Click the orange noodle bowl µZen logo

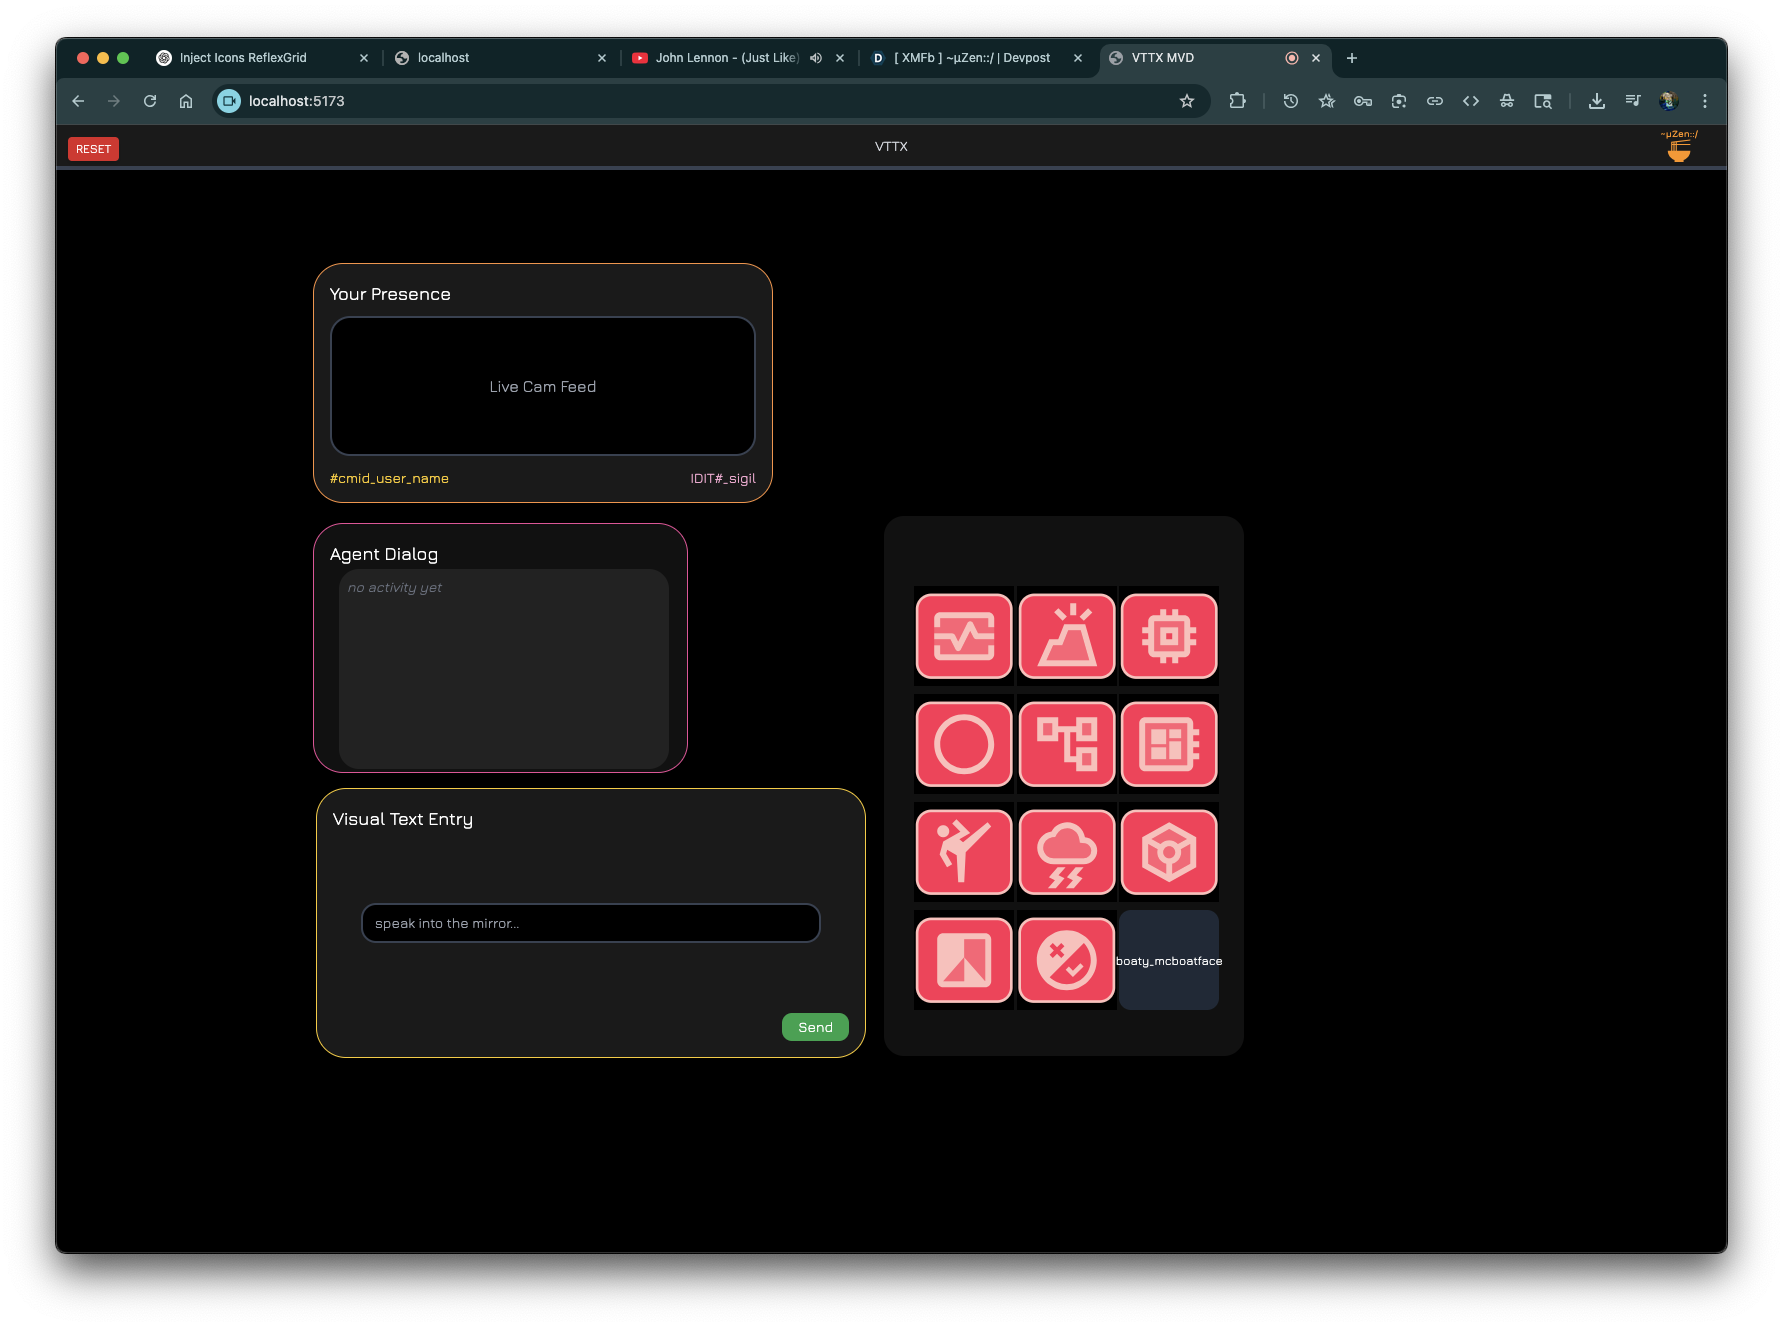[1679, 146]
